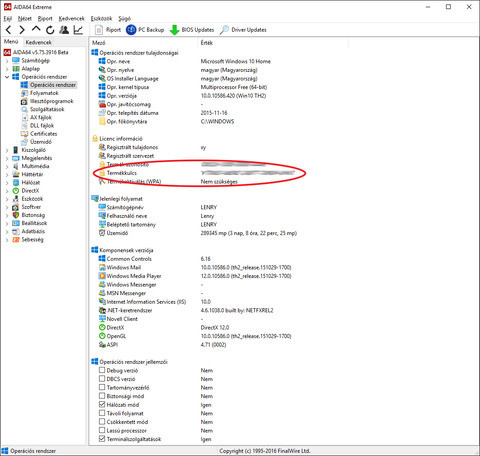
Task: Open the Kedvencek menu in the menu bar
Action: click(72, 18)
